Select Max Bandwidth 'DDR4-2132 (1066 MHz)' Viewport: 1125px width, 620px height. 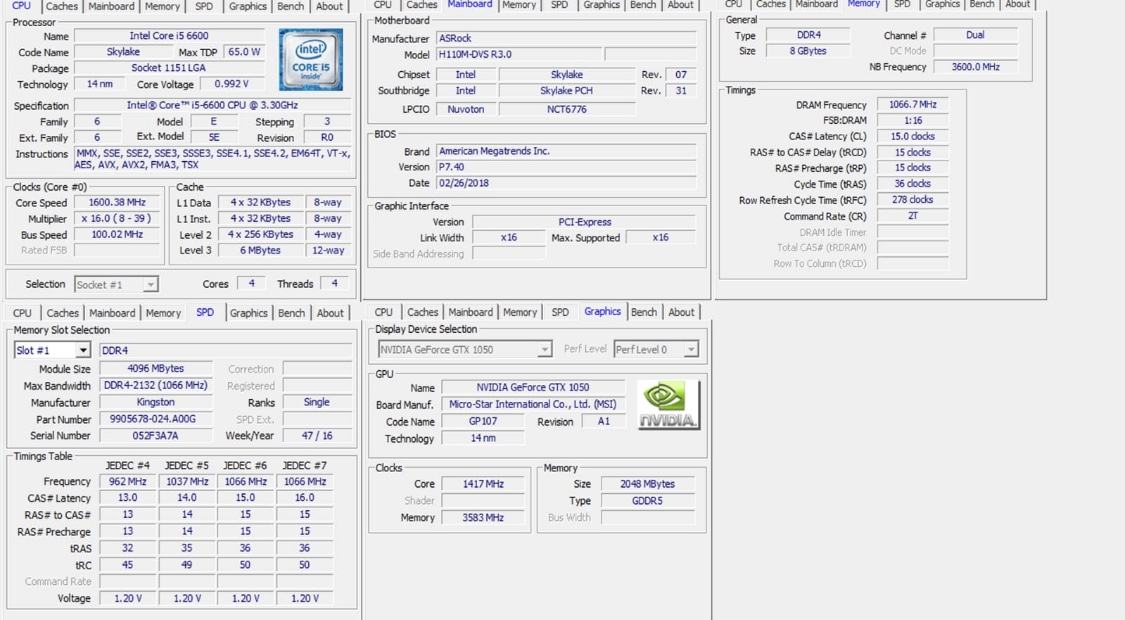156,385
